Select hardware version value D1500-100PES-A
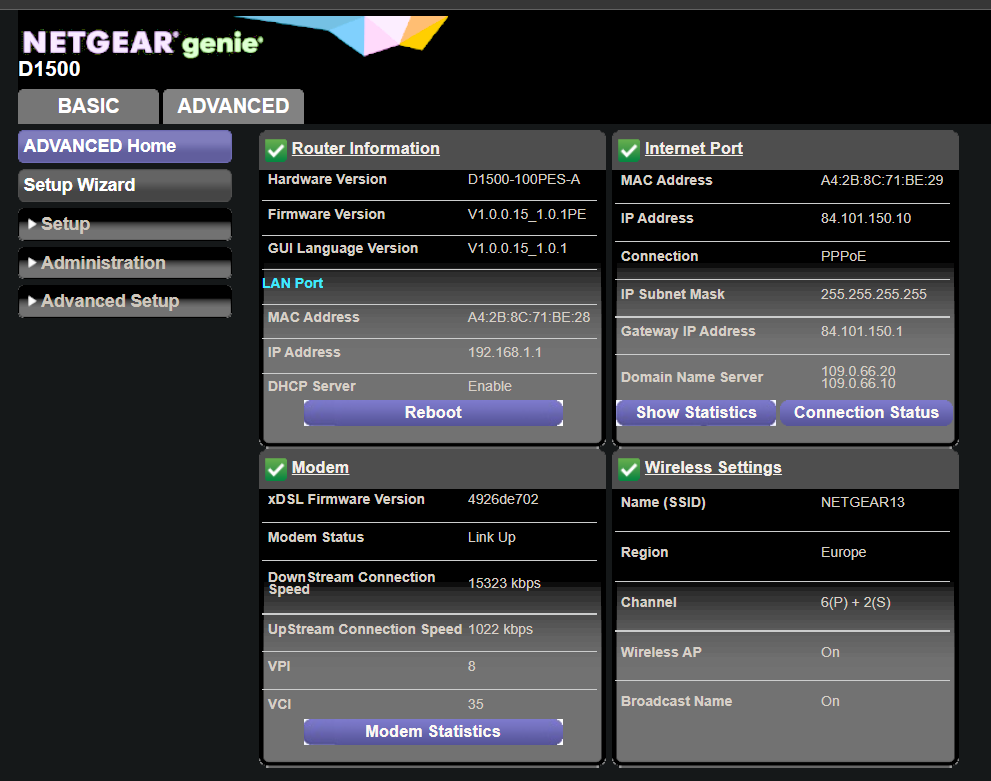 [x=524, y=179]
